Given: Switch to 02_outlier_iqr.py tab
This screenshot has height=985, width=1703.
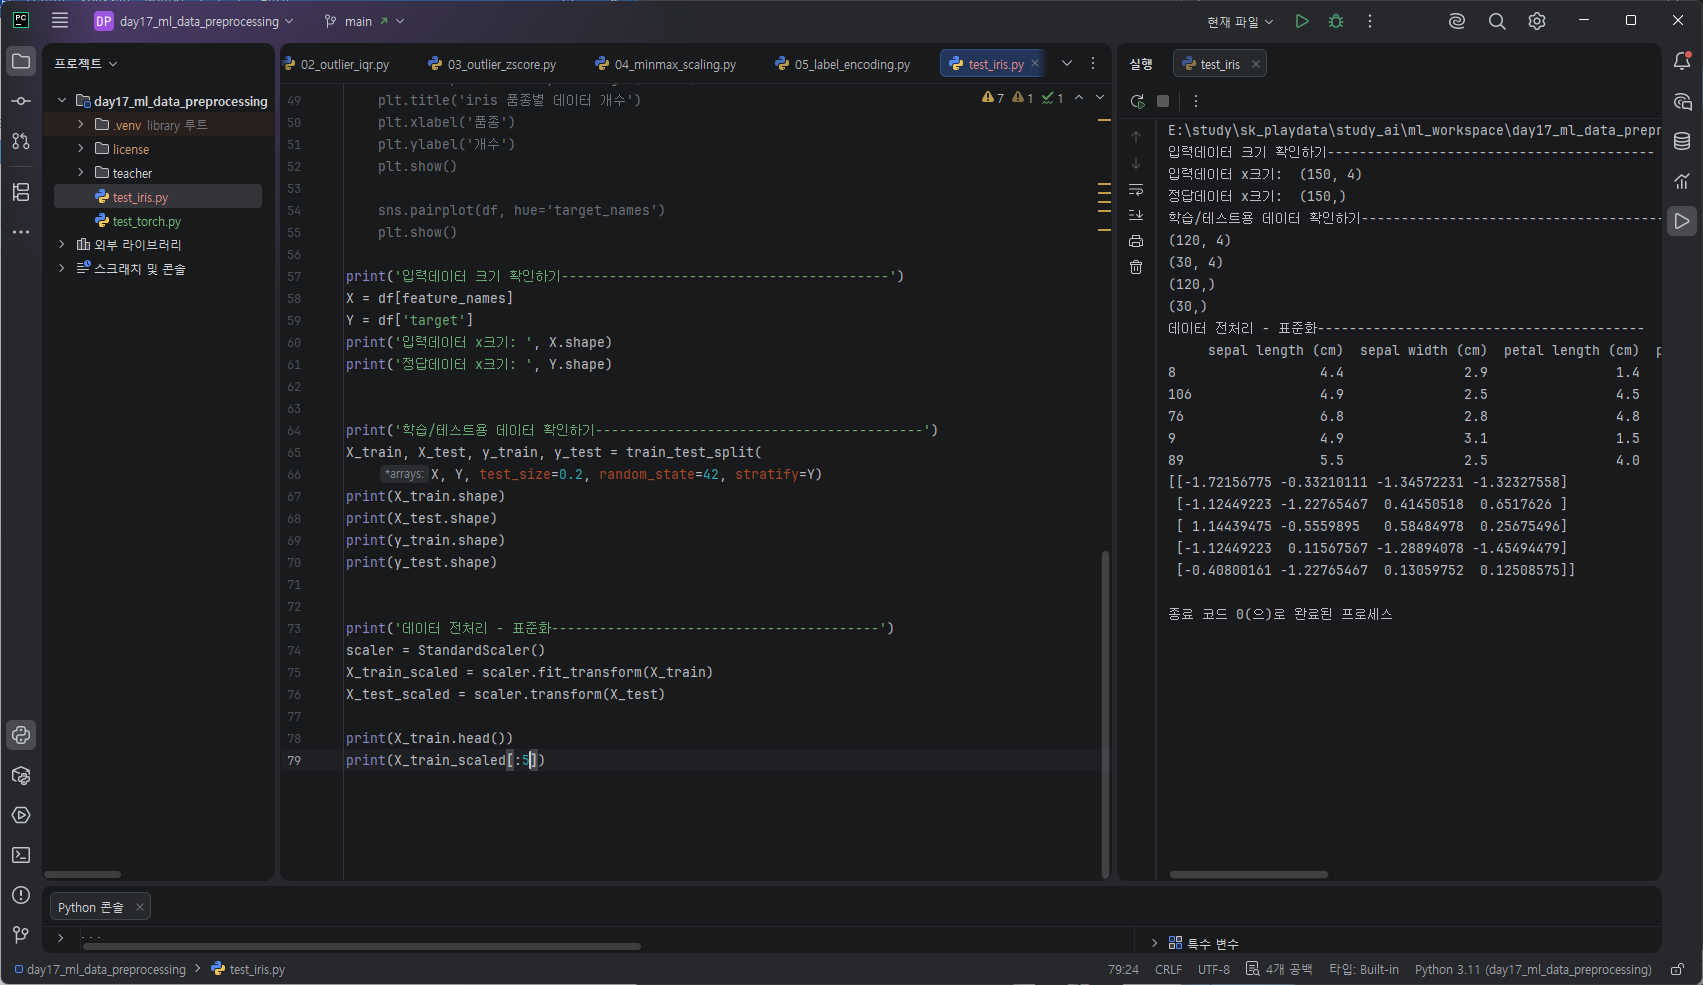Looking at the screenshot, I should [x=337, y=64].
